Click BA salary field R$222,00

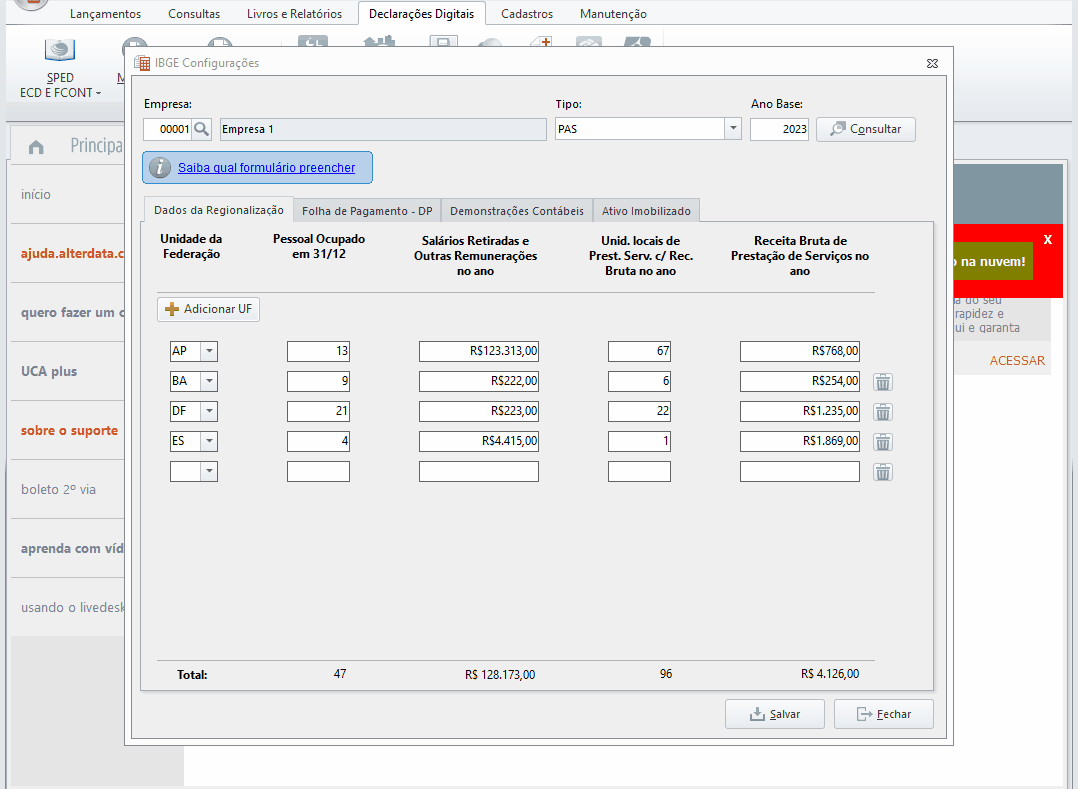point(478,381)
